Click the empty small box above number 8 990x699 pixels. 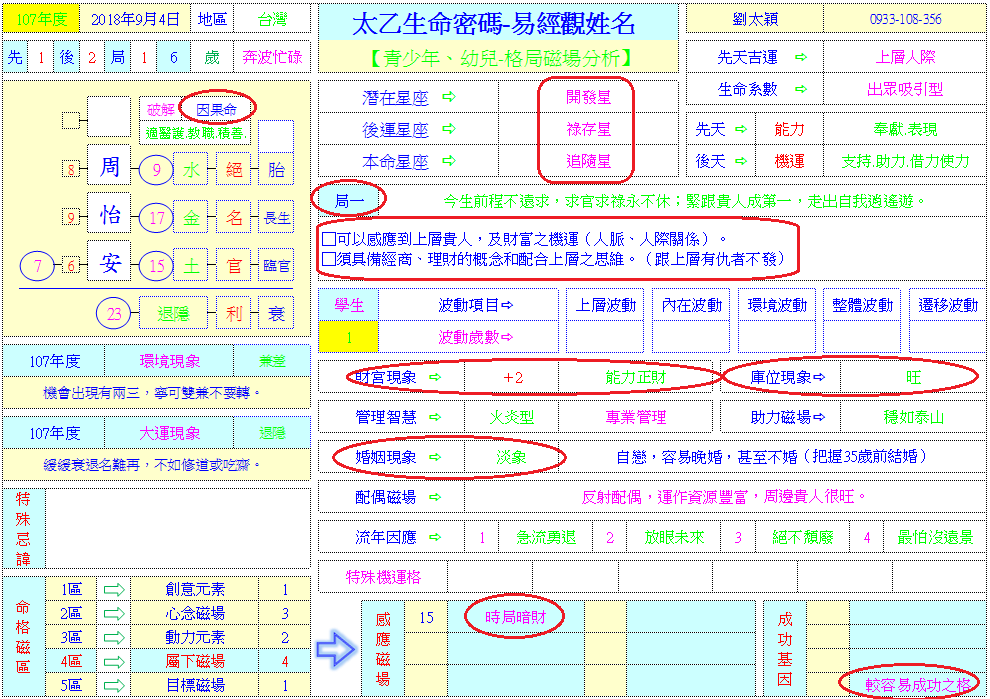point(69,121)
